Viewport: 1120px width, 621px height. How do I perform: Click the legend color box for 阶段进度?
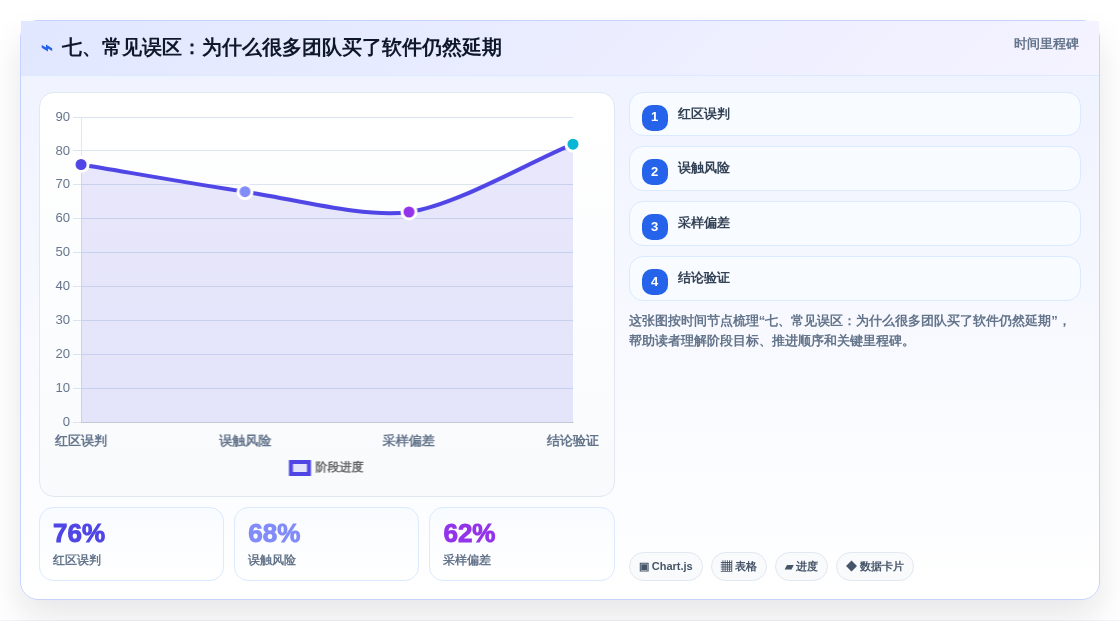(299, 468)
